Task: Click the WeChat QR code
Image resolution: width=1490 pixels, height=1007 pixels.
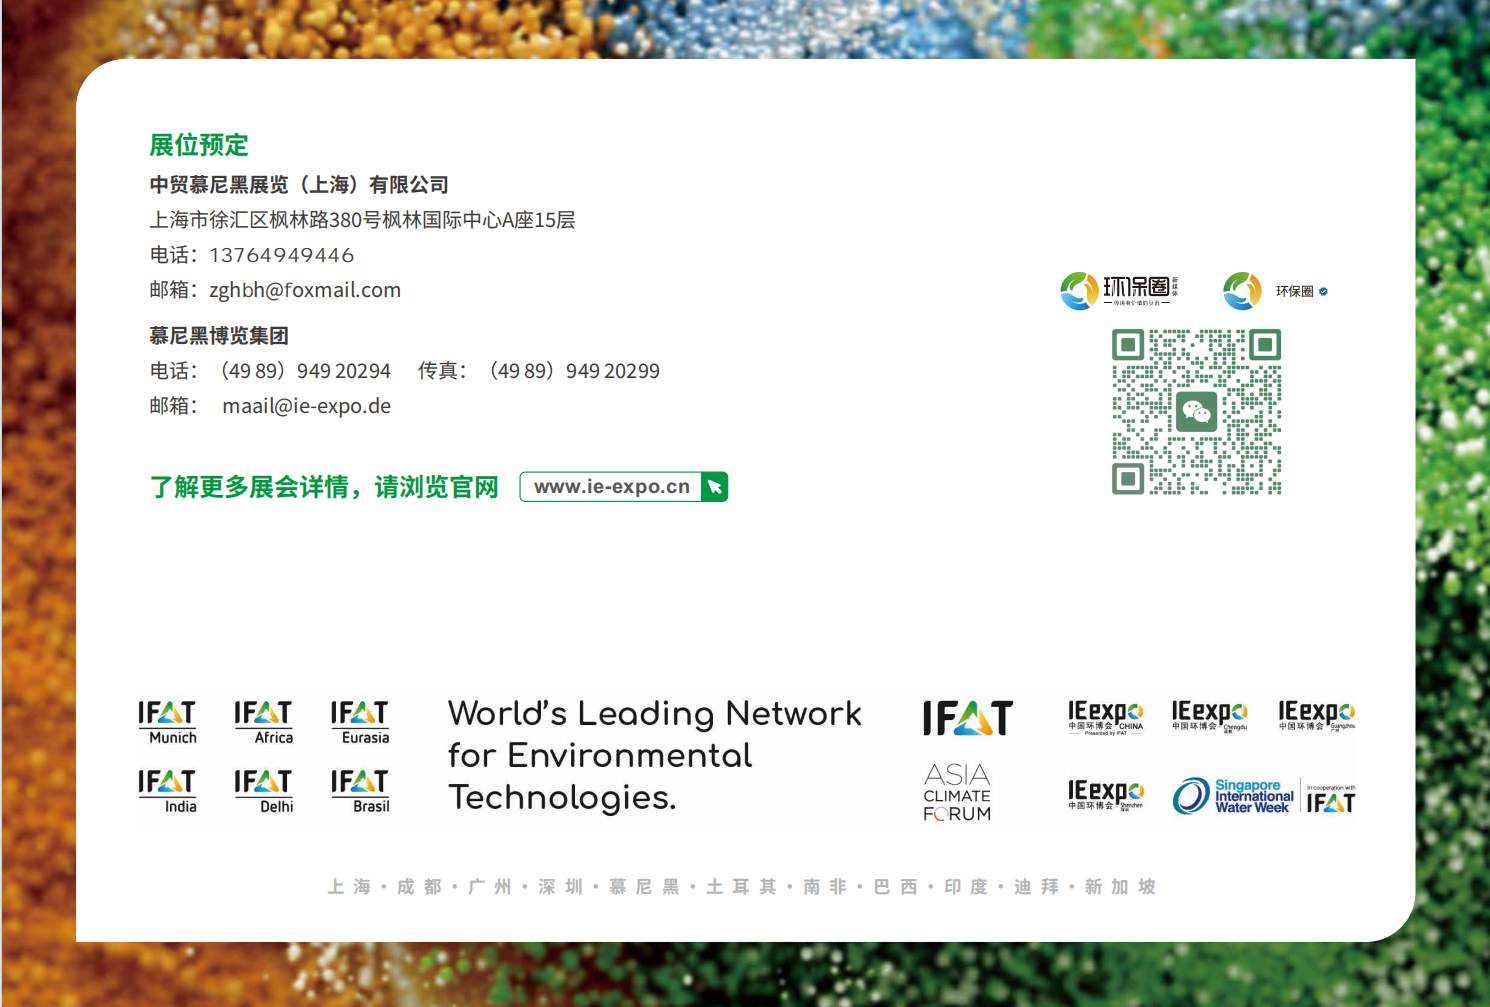Action: 1196,412
